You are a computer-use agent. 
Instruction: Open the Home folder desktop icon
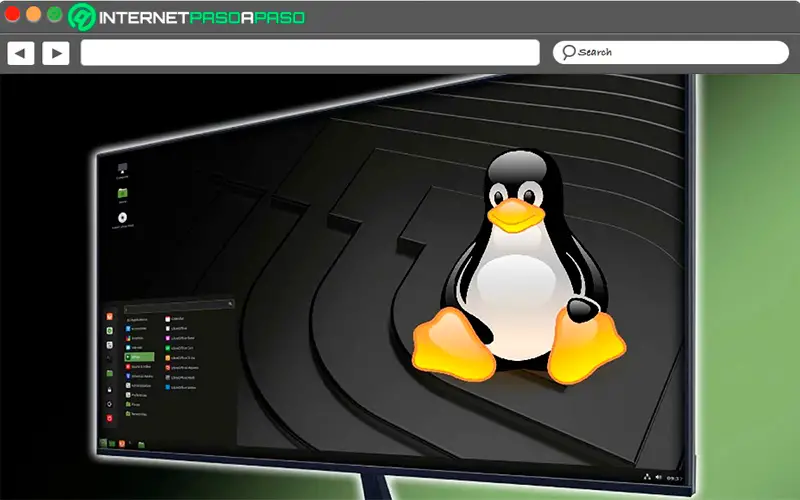[122, 195]
